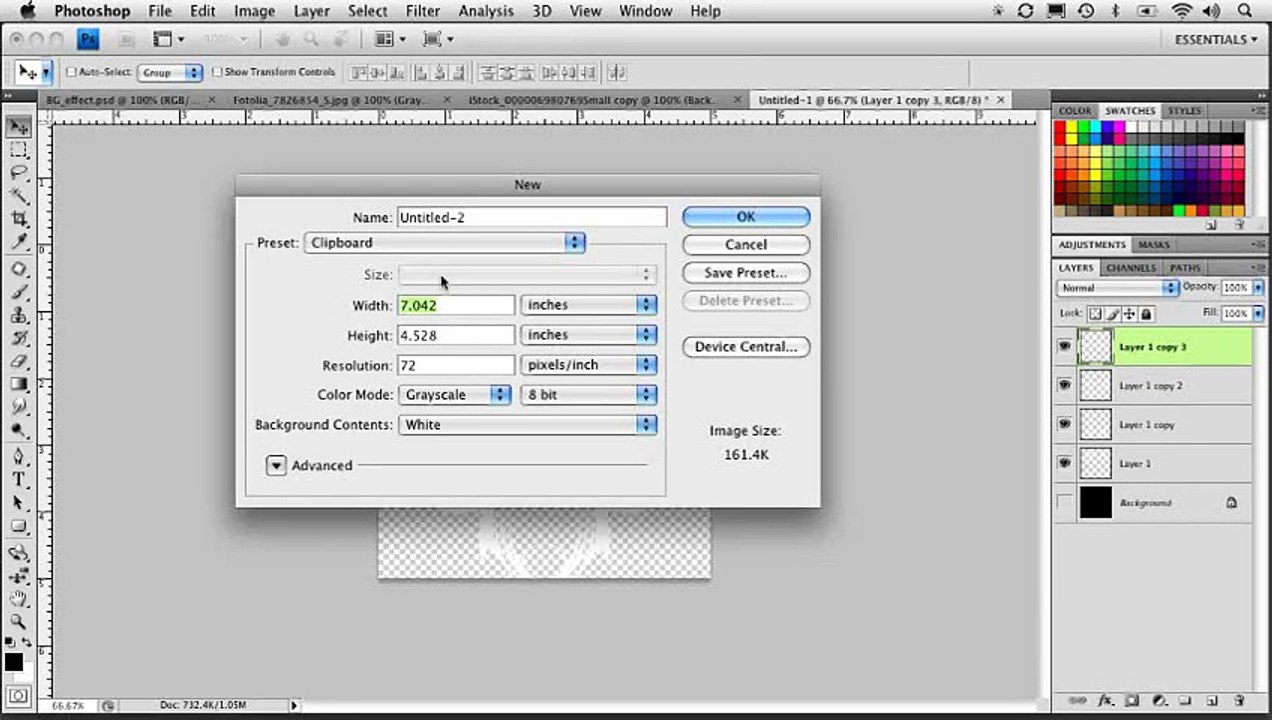1272x720 pixels.
Task: Open Background Contents dropdown
Action: [527, 425]
